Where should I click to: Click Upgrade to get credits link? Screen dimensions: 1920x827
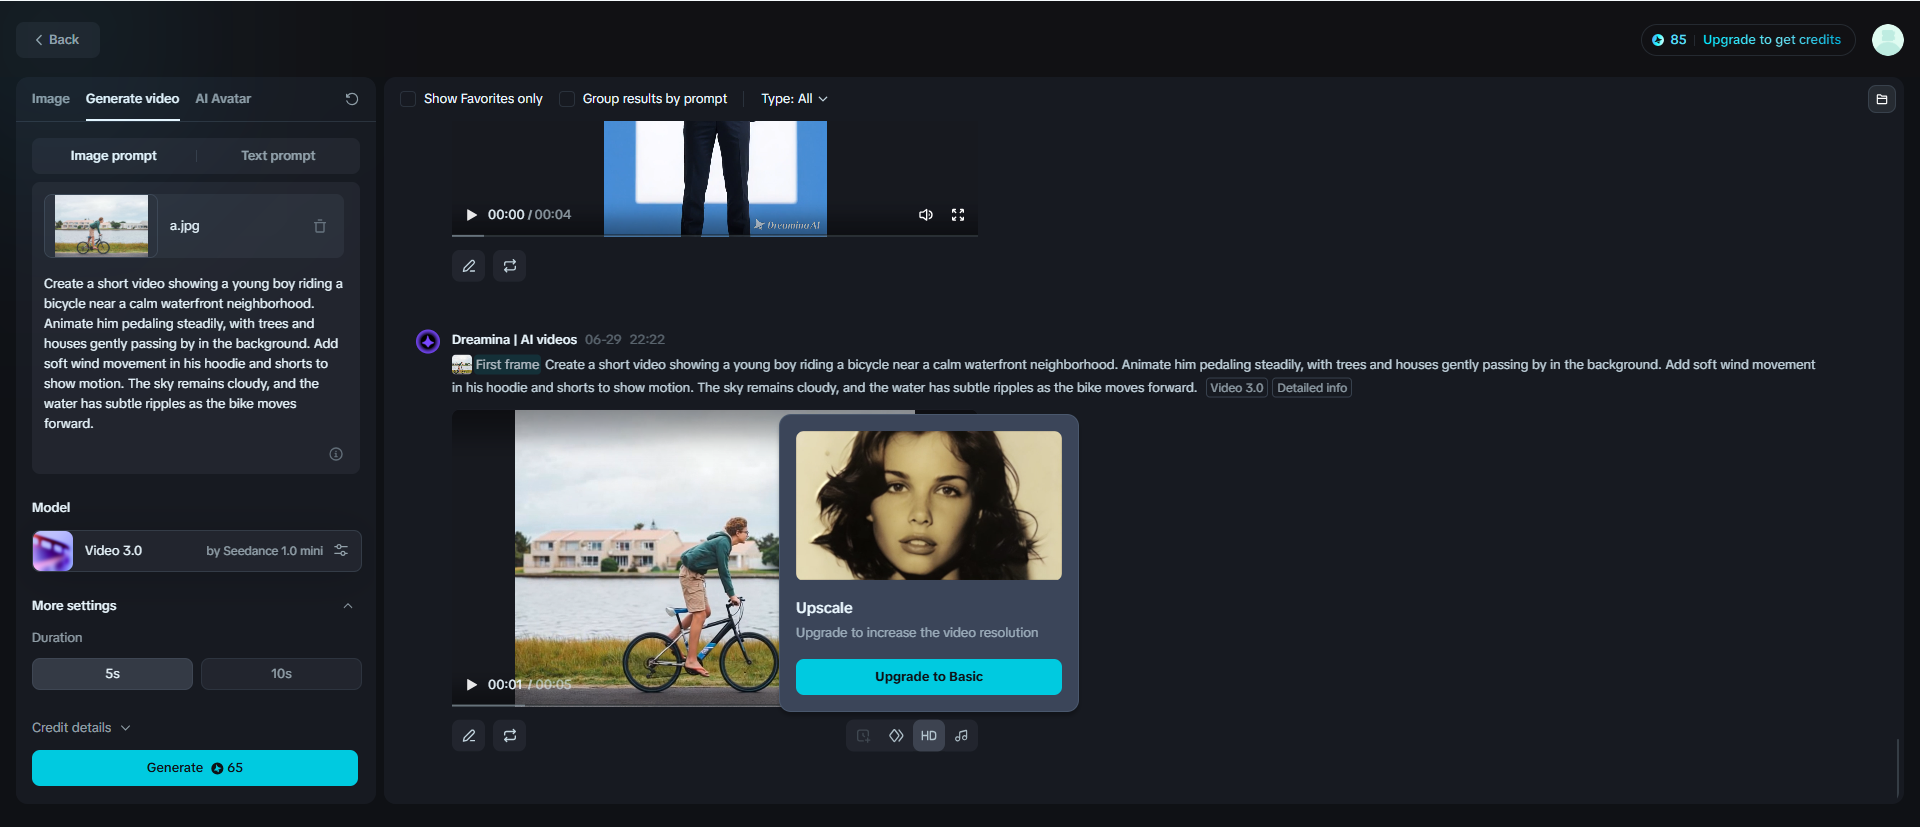point(1772,40)
